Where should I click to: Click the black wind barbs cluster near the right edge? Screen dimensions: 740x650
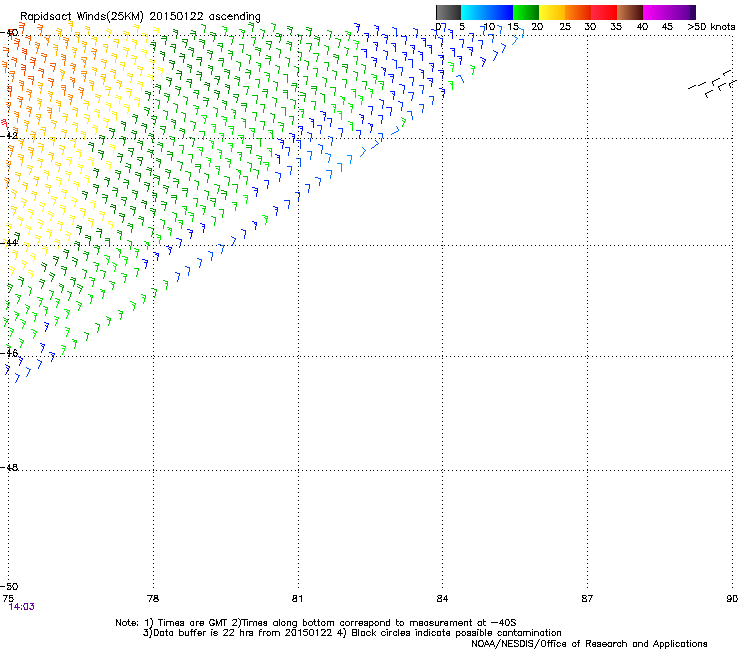tap(713, 84)
